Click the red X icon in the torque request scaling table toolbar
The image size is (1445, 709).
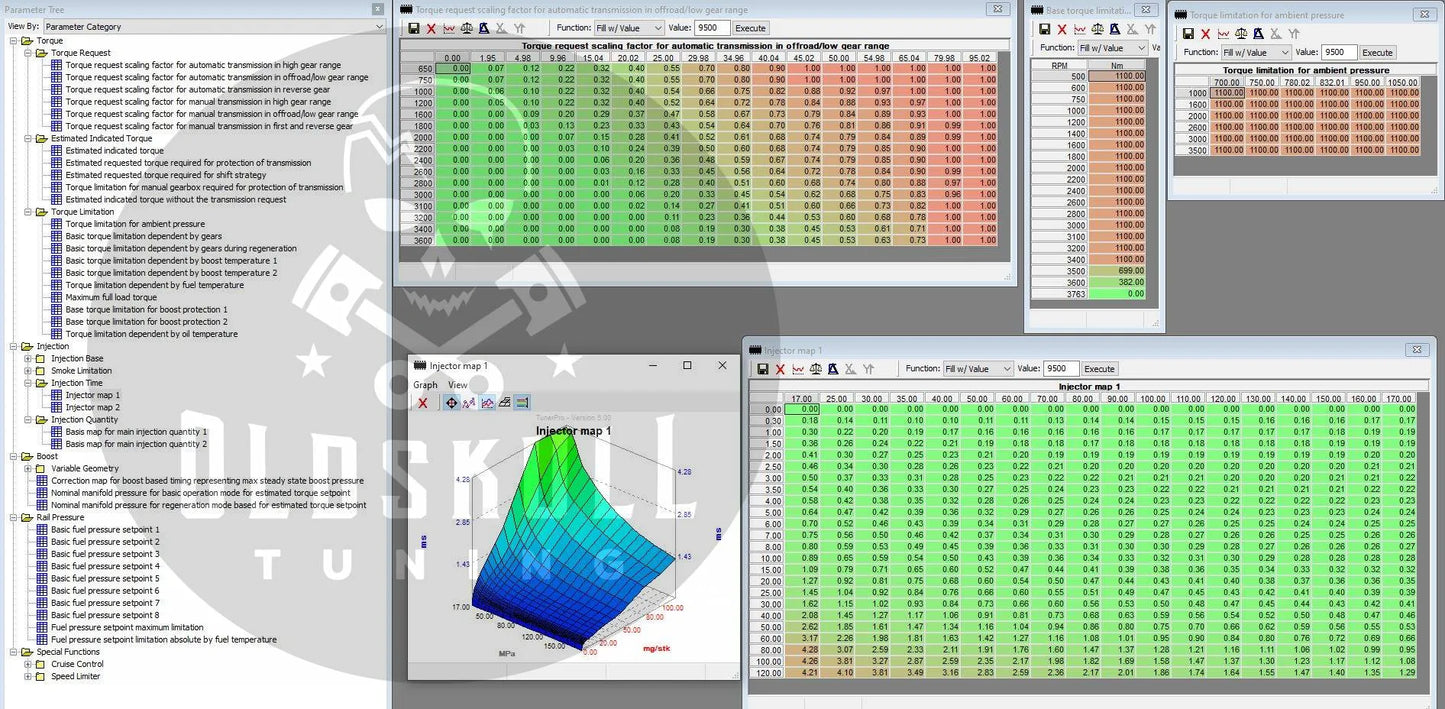tap(431, 28)
